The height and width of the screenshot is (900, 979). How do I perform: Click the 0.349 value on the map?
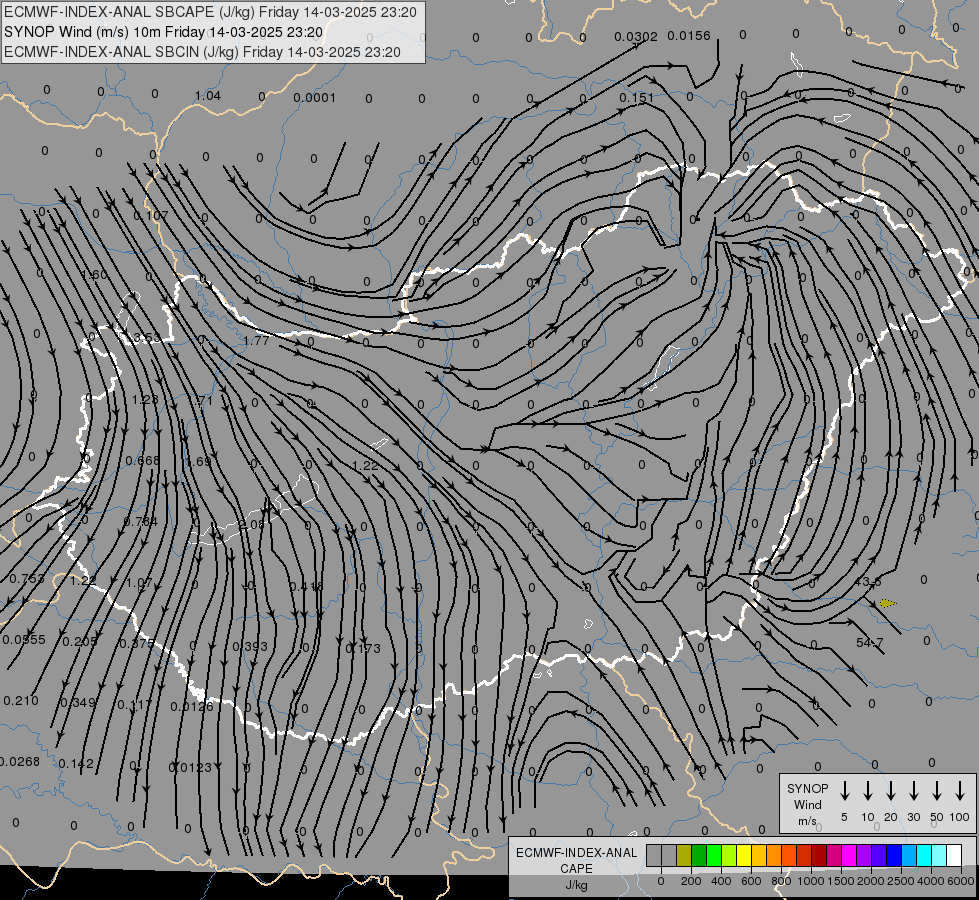click(x=78, y=703)
